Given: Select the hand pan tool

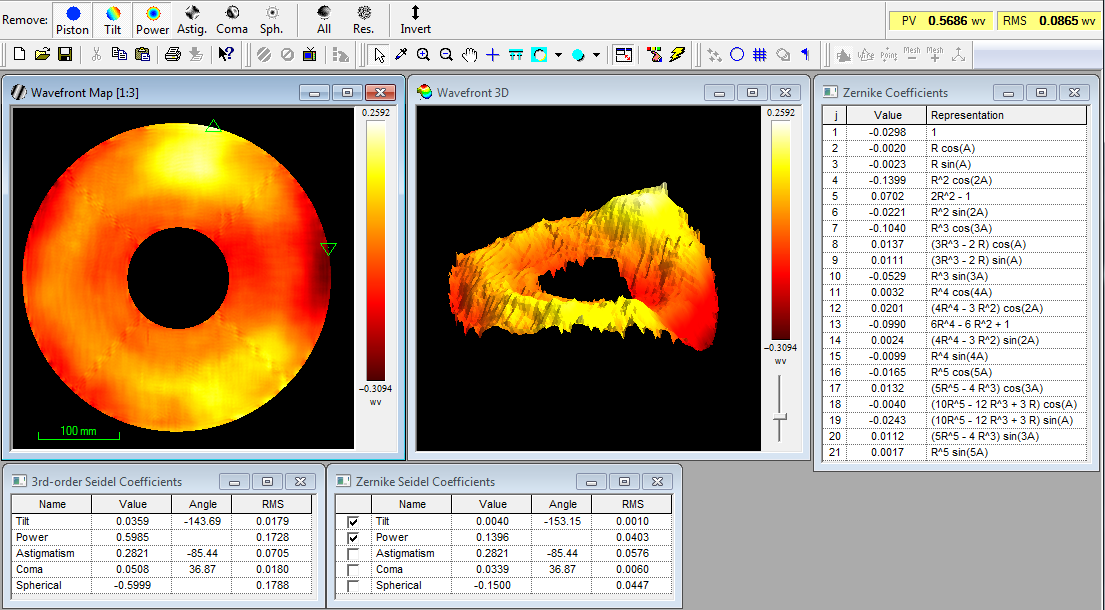Looking at the screenshot, I should tap(469, 55).
